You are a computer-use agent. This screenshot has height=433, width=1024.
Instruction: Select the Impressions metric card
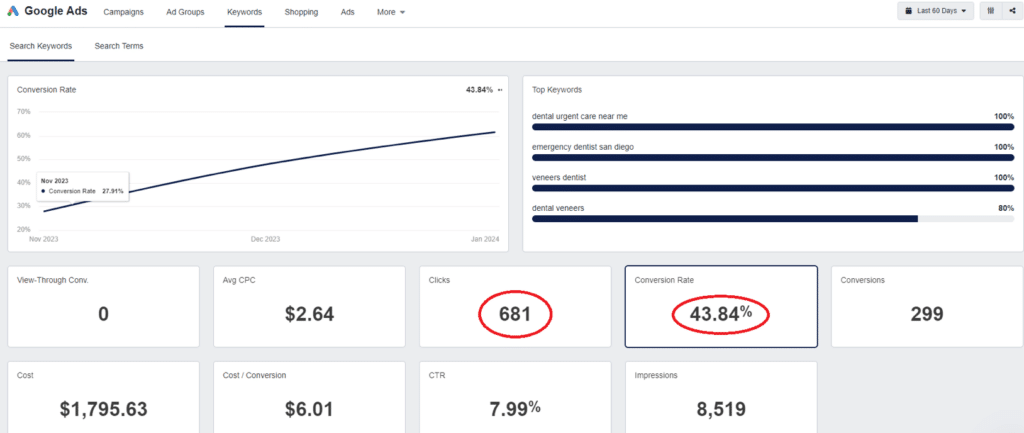(x=721, y=398)
